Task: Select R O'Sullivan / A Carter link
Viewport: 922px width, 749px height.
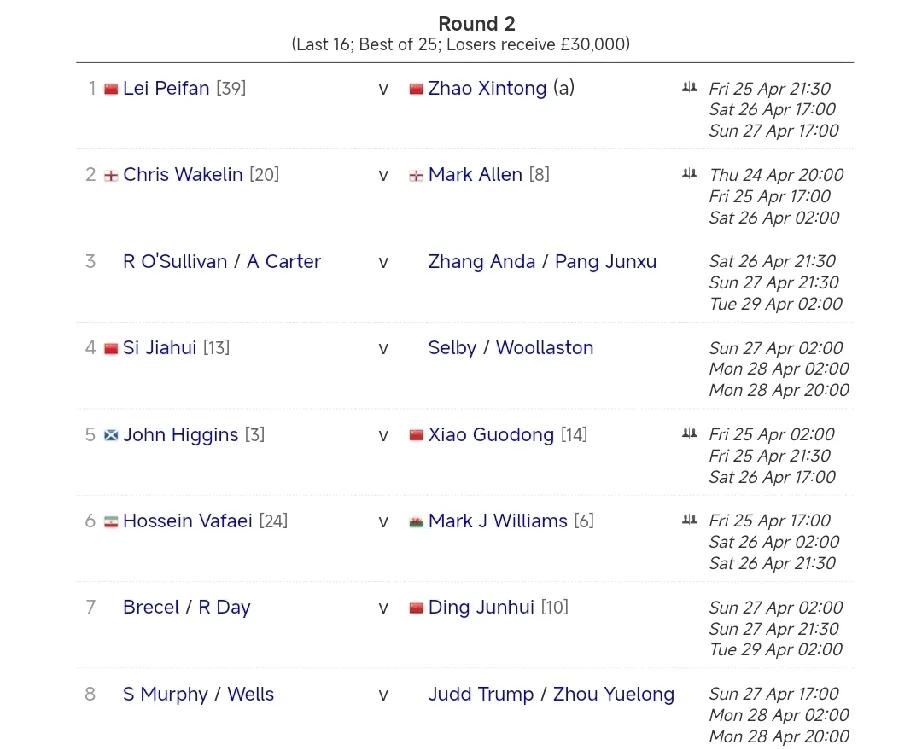Action: point(222,261)
